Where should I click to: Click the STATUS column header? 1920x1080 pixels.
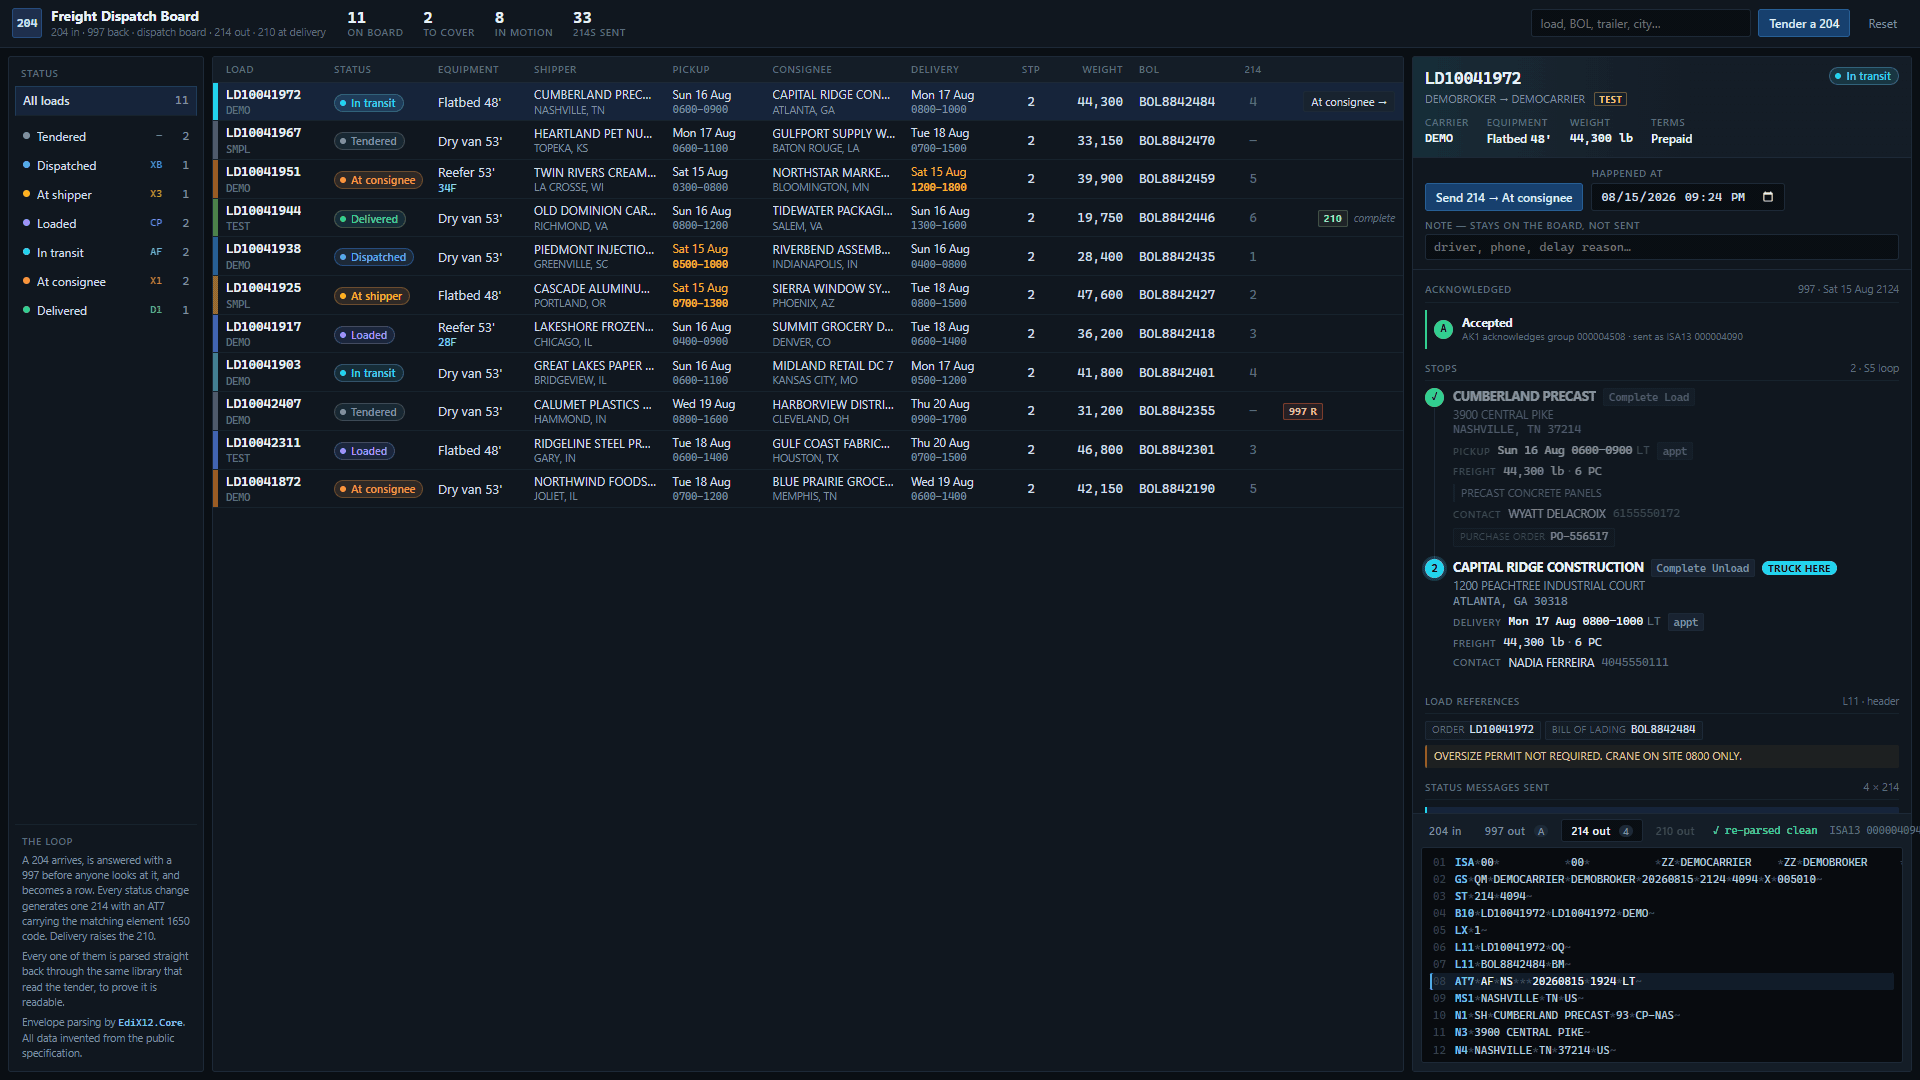352,70
